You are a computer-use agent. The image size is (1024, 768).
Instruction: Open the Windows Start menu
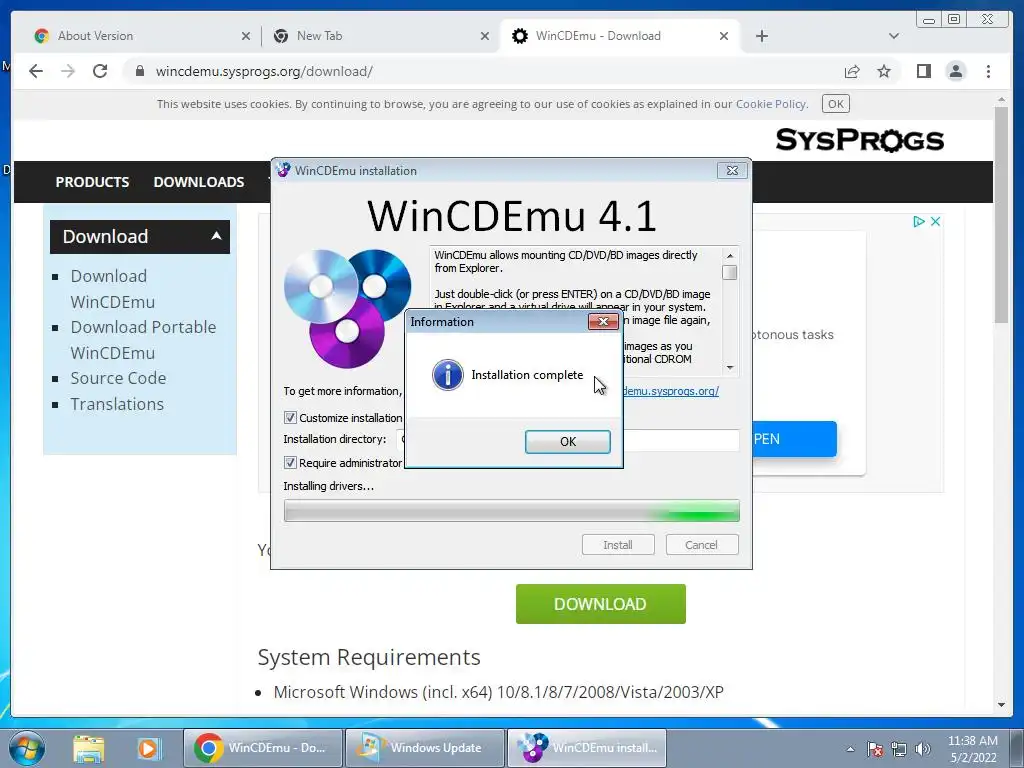pyautogui.click(x=27, y=748)
